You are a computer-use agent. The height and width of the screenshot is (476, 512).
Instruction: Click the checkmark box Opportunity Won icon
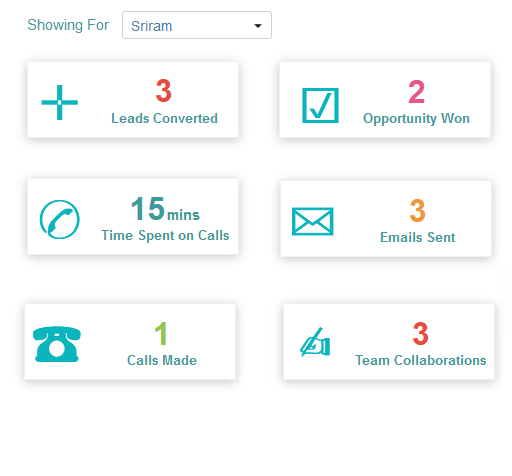point(320,105)
